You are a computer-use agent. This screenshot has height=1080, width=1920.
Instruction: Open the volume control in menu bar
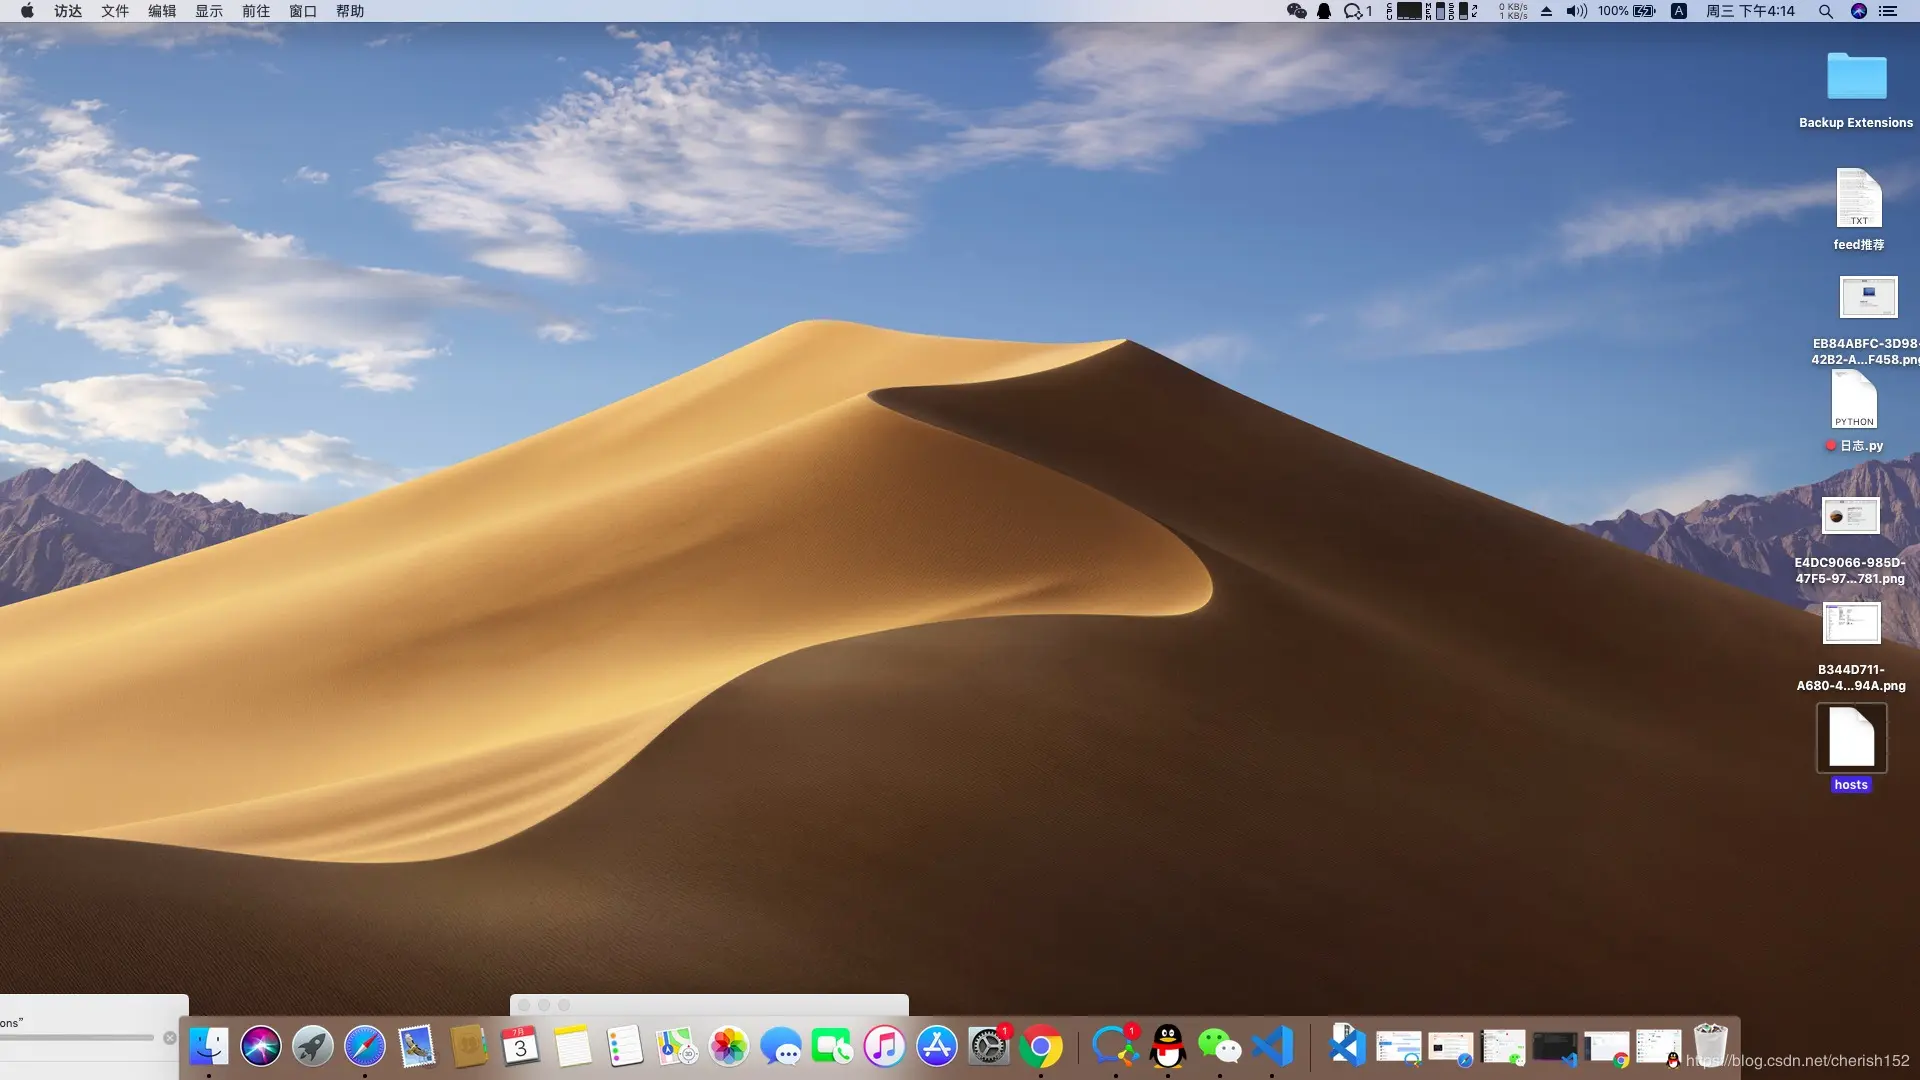coord(1576,11)
